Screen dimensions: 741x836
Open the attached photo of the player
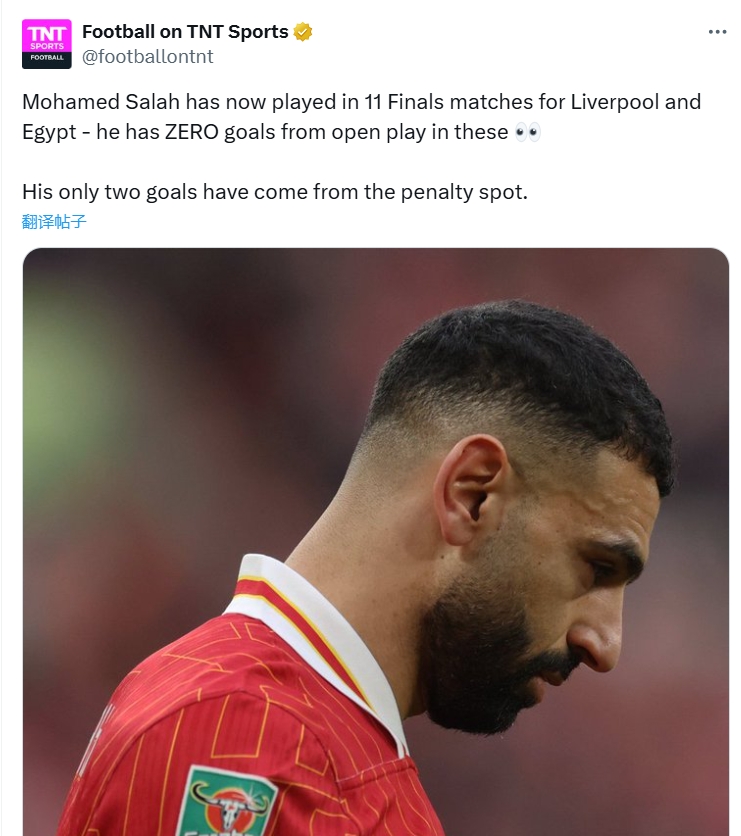tap(375, 540)
